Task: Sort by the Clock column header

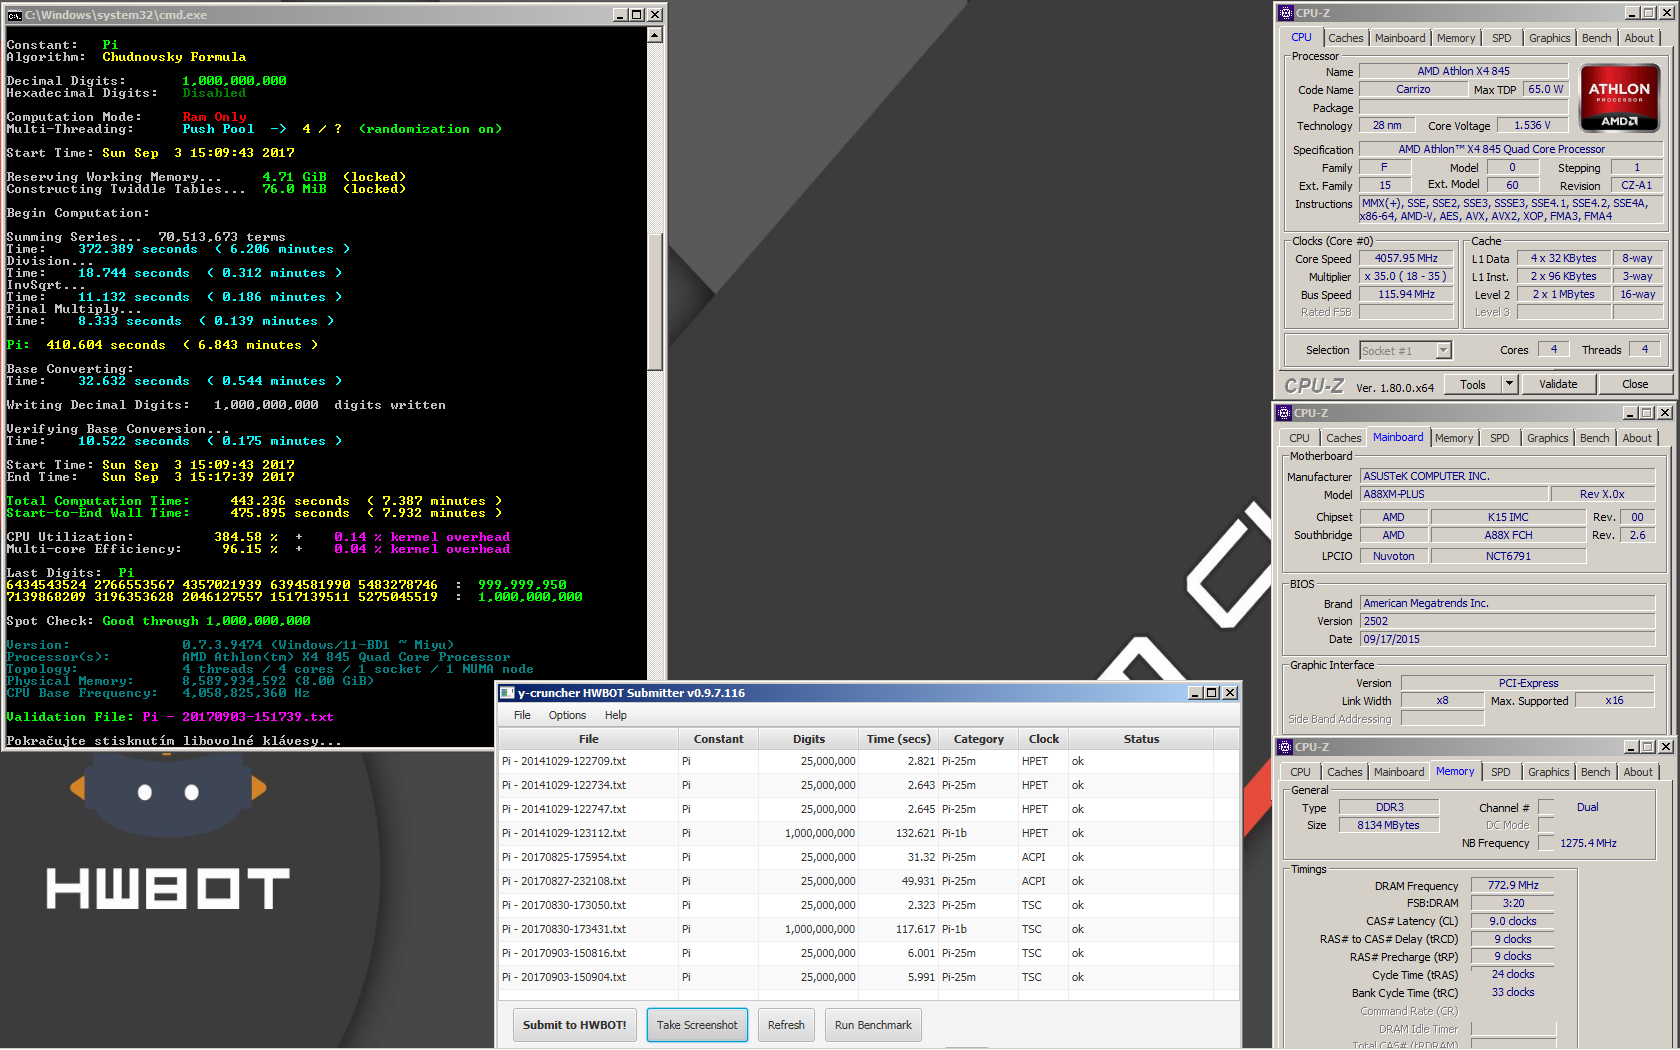Action: pos(1044,739)
